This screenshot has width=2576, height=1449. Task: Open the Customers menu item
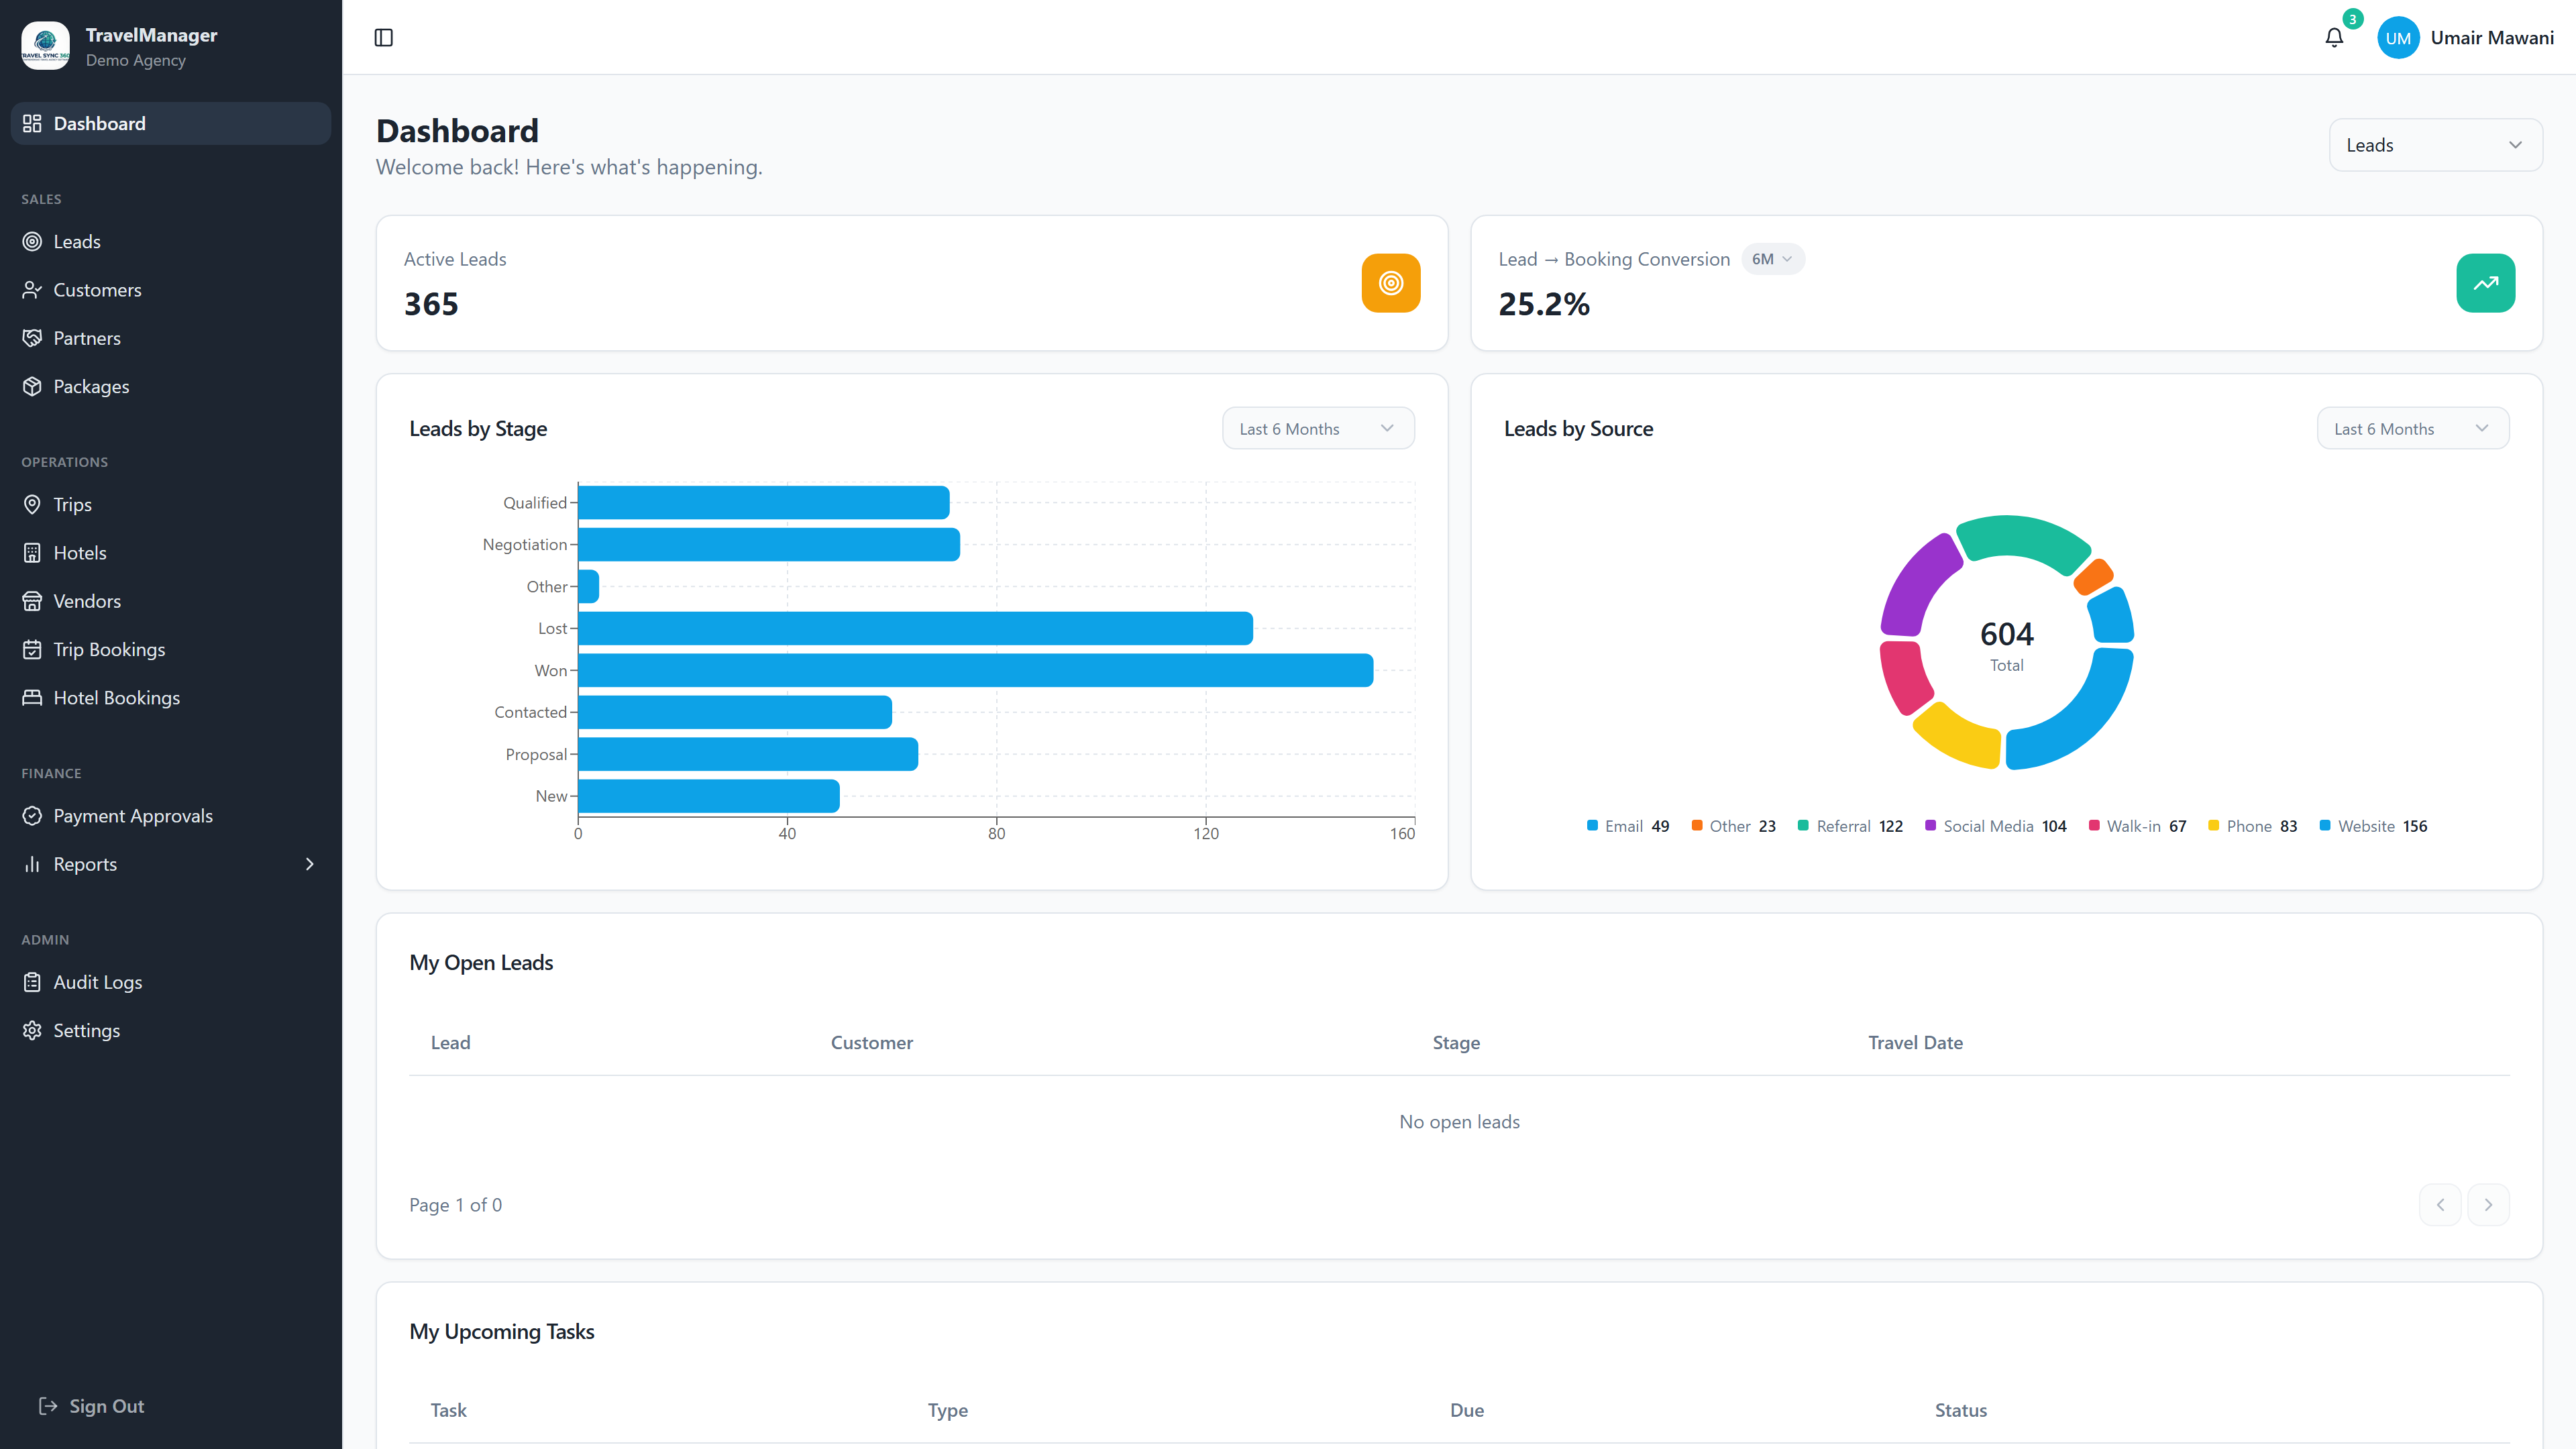[171, 290]
